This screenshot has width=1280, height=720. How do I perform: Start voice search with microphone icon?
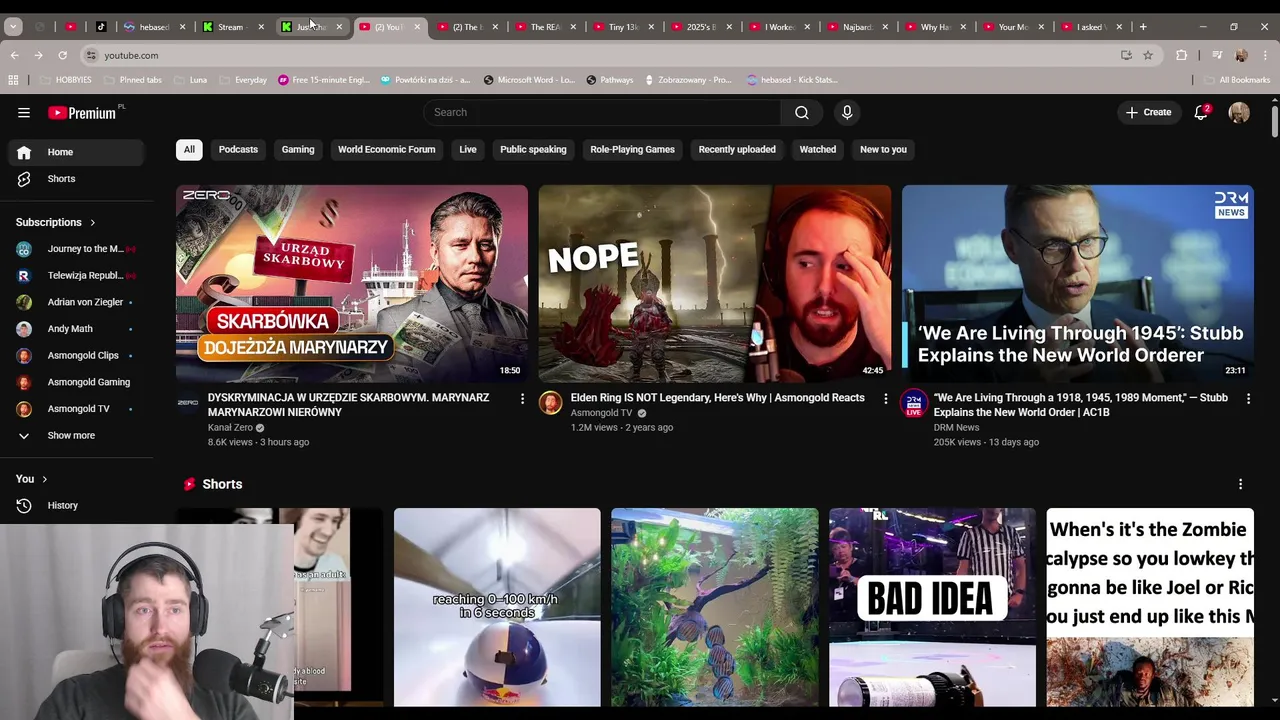pyautogui.click(x=847, y=113)
